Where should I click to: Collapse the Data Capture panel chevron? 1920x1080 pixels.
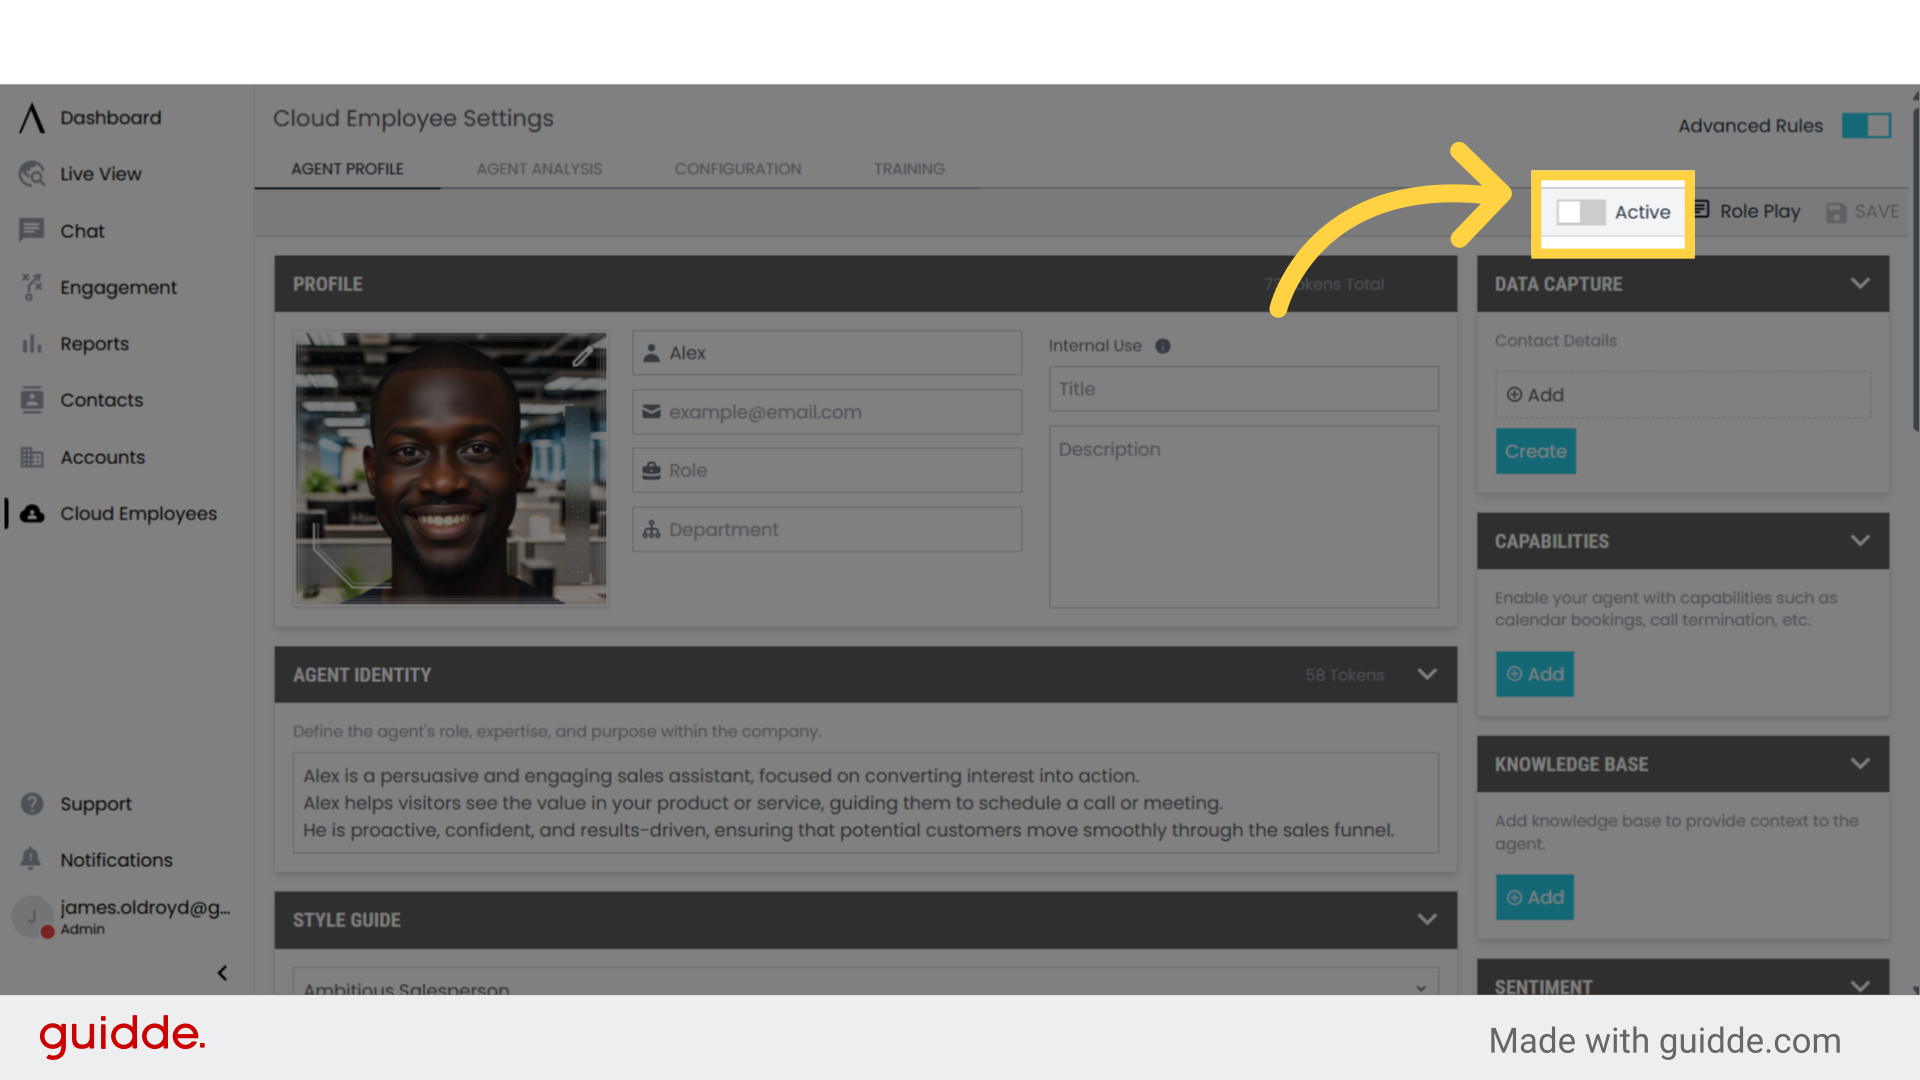[x=1860, y=283]
